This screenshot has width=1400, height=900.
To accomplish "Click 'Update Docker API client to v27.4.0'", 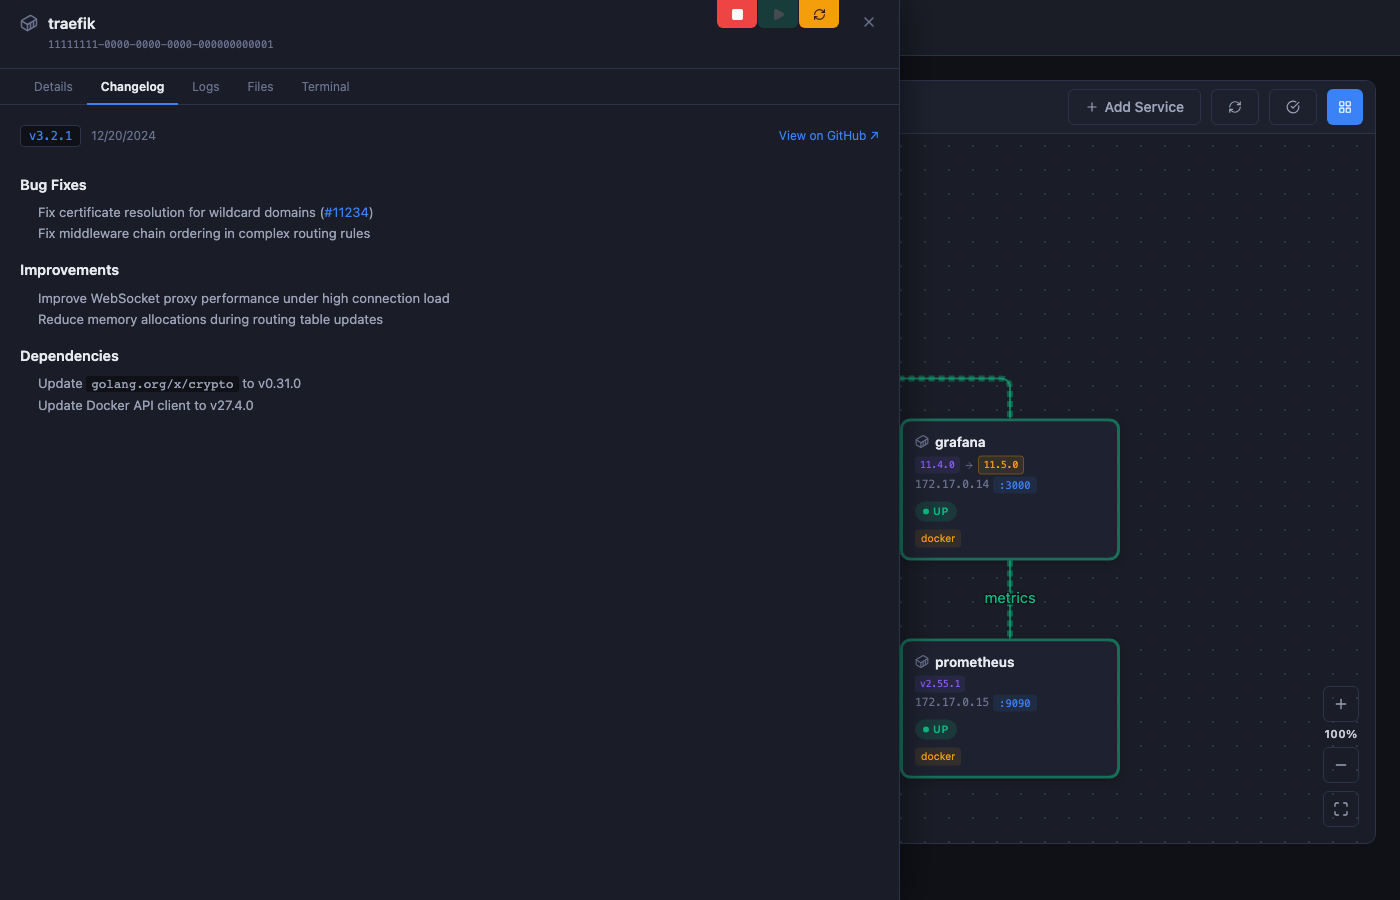I will tap(146, 406).
